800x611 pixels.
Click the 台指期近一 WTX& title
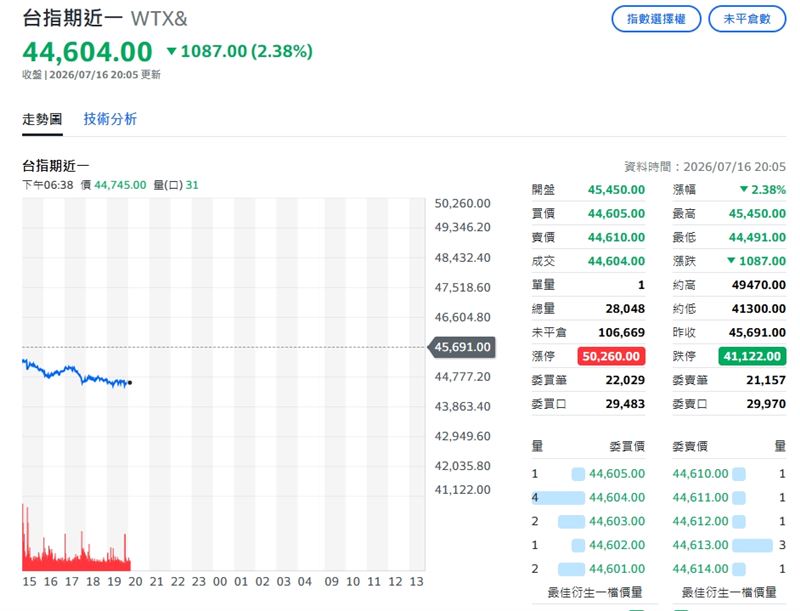(105, 18)
